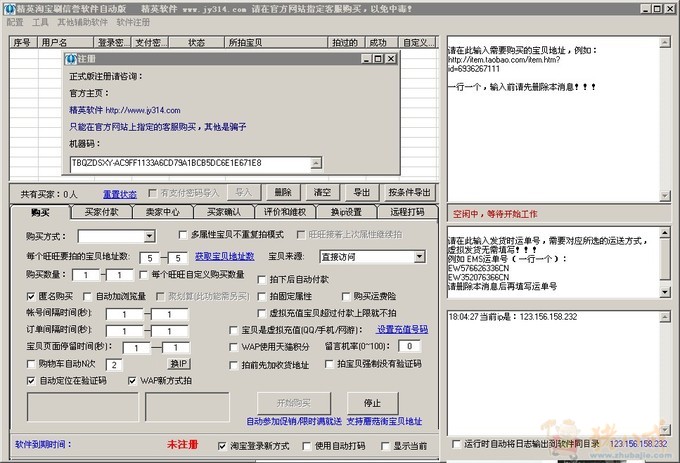Click the 换IP button
Screen dimensions: 680x463
pyautogui.click(x=178, y=364)
